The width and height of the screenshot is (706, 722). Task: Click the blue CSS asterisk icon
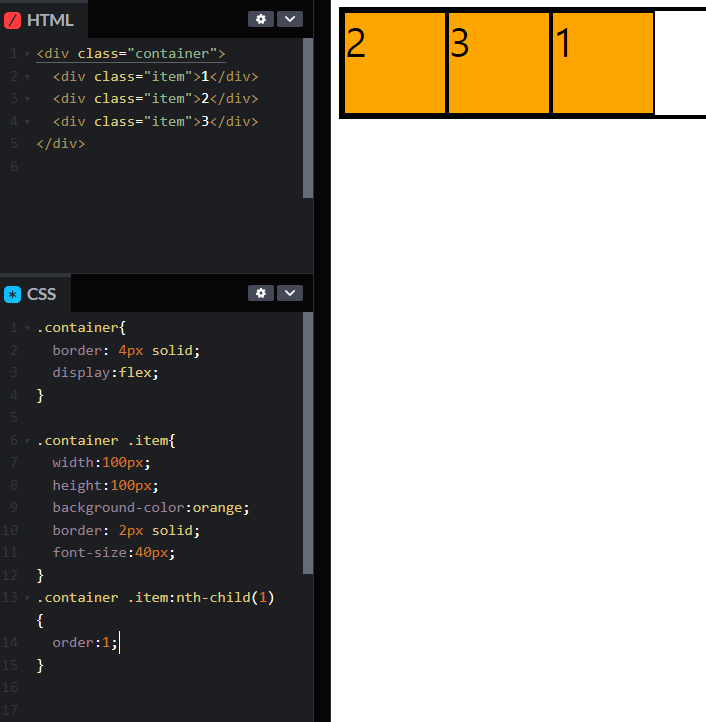pyautogui.click(x=12, y=295)
